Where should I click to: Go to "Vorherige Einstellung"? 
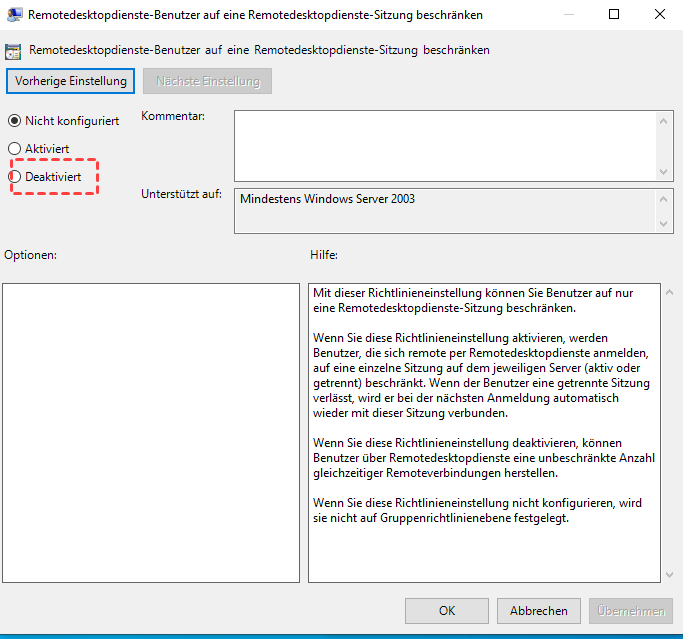coord(70,81)
